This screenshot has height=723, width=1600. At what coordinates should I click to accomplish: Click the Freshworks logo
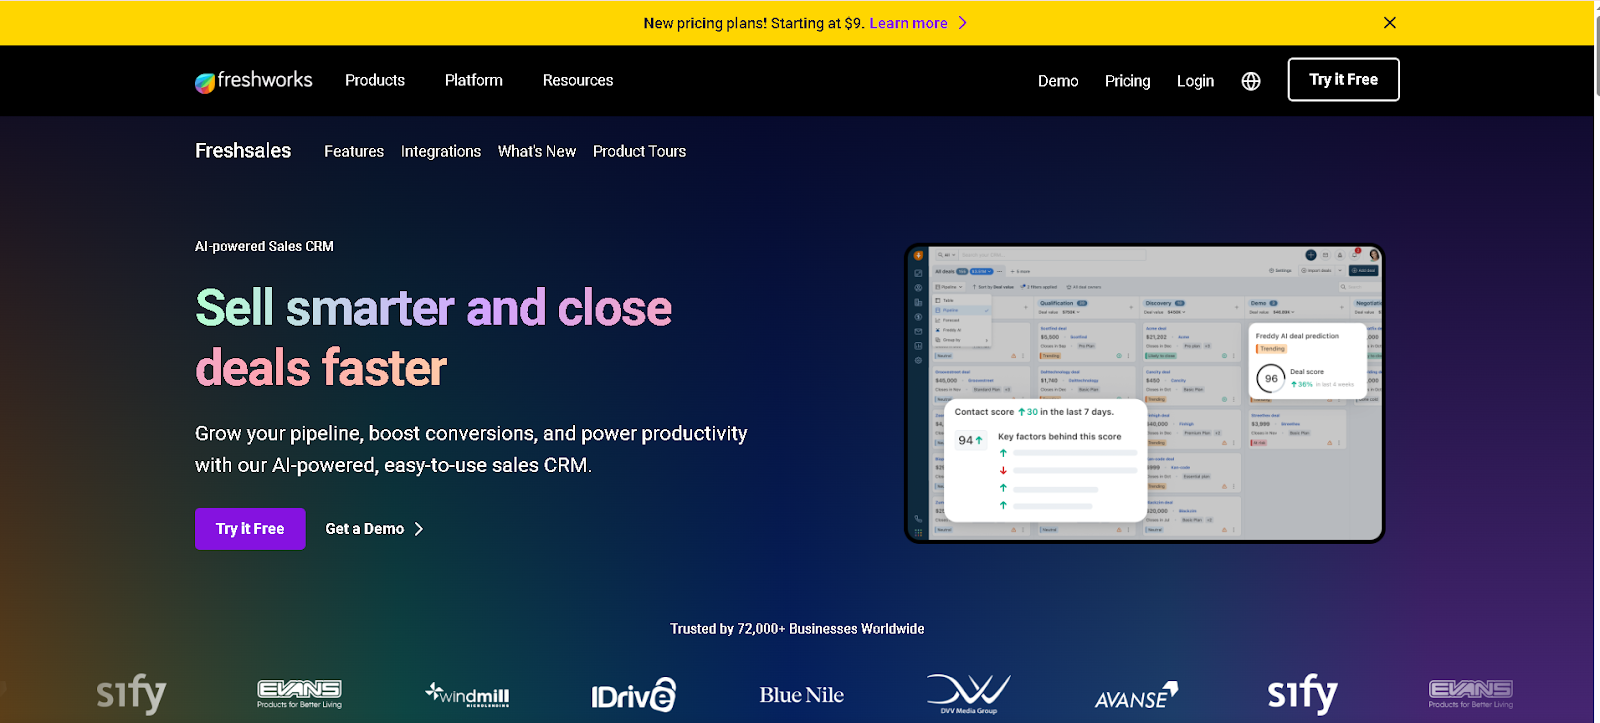click(253, 81)
